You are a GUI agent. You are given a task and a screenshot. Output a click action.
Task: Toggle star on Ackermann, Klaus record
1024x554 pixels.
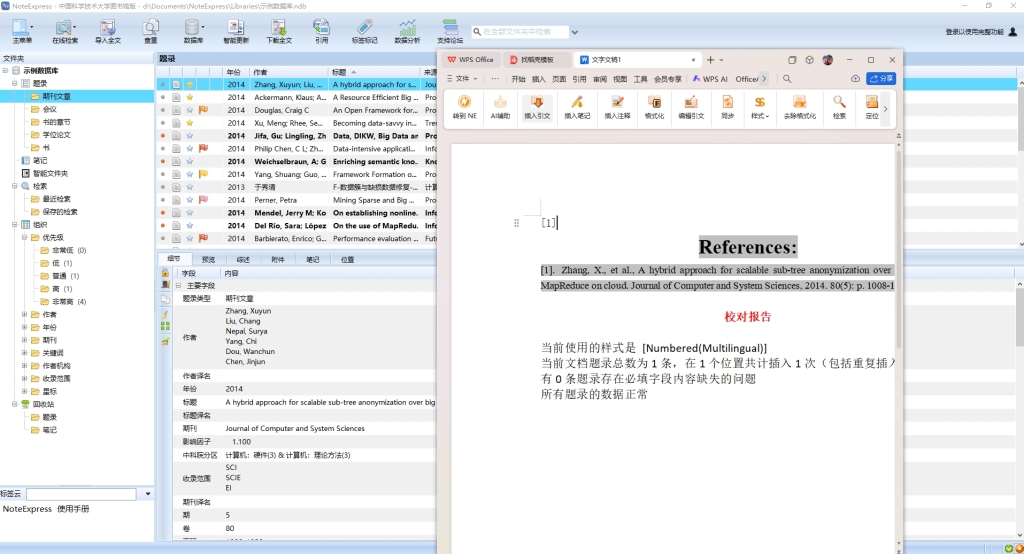click(189, 98)
